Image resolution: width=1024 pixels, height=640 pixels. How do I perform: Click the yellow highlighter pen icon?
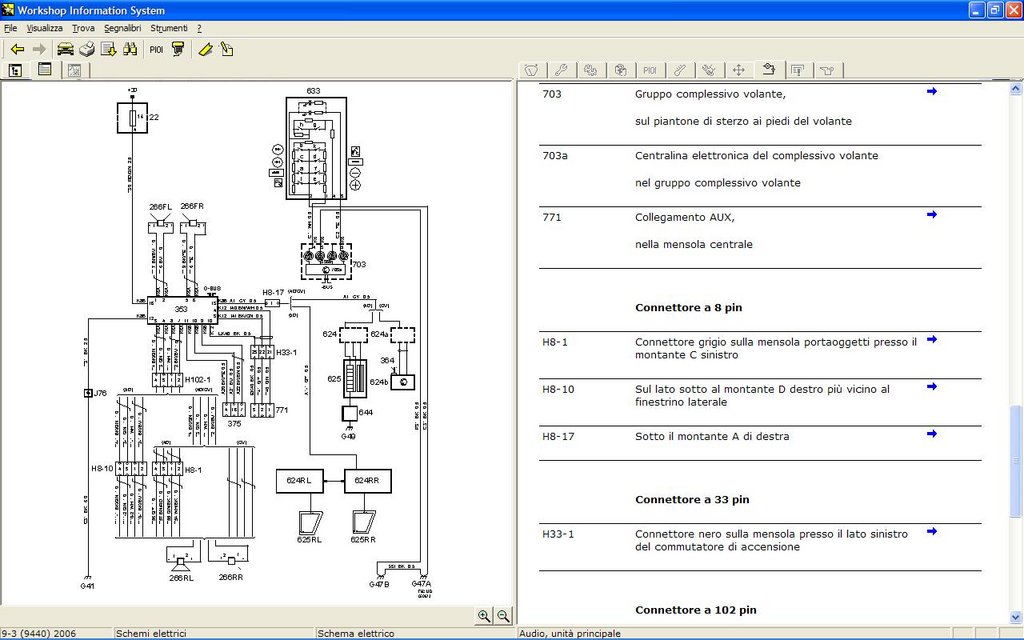(205, 49)
